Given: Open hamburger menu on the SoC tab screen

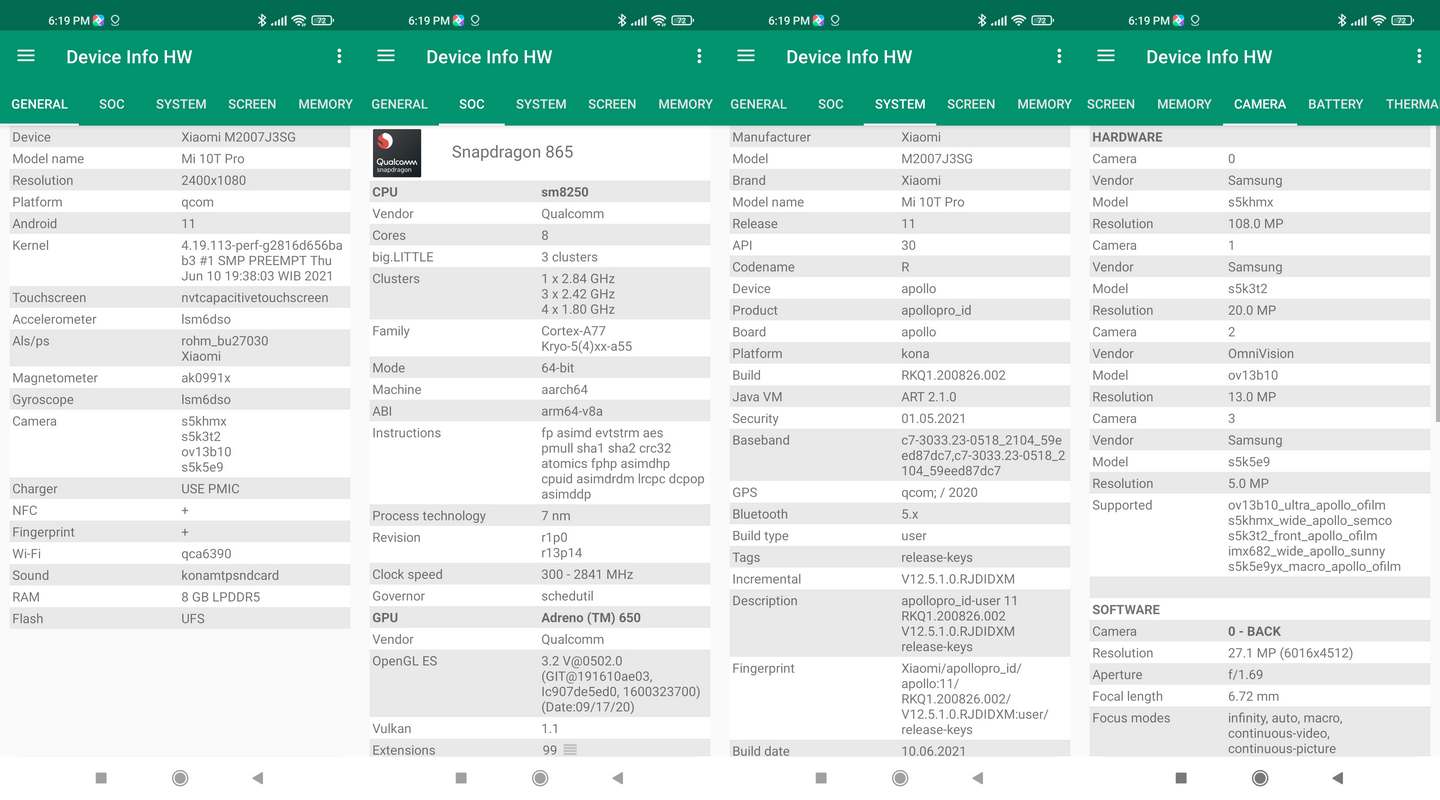Looking at the screenshot, I should tap(386, 56).
